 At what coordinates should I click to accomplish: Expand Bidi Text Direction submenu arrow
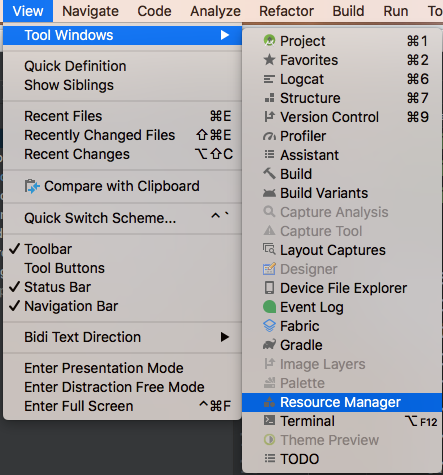(225, 337)
